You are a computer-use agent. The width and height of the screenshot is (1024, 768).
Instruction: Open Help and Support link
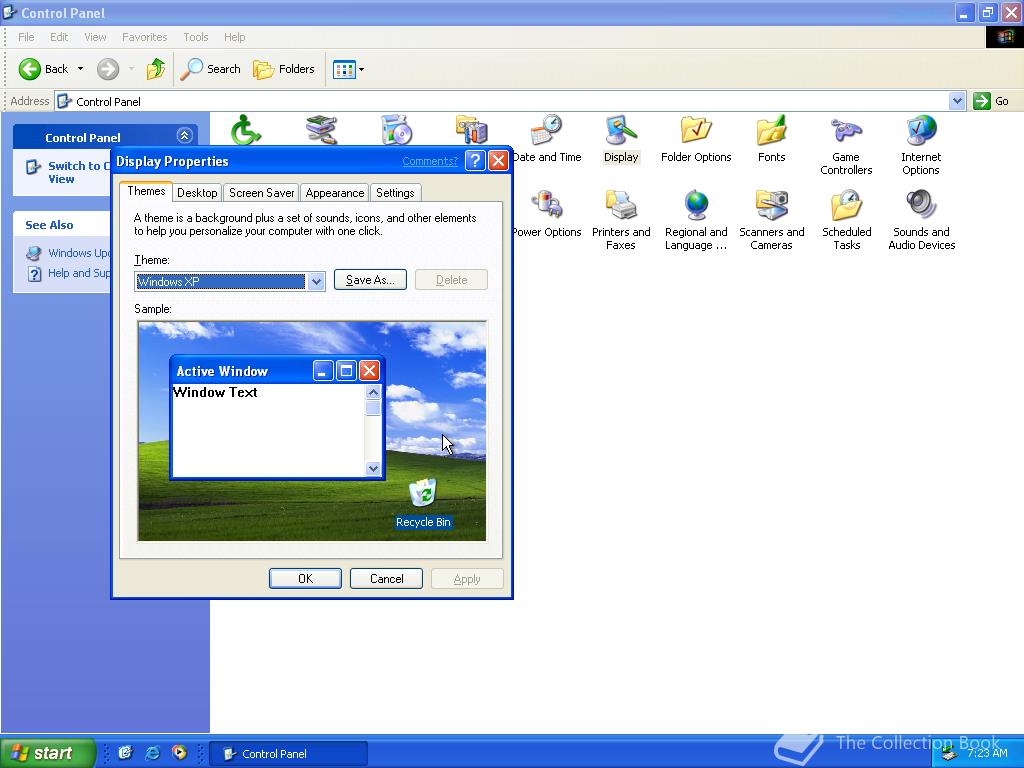click(69, 273)
